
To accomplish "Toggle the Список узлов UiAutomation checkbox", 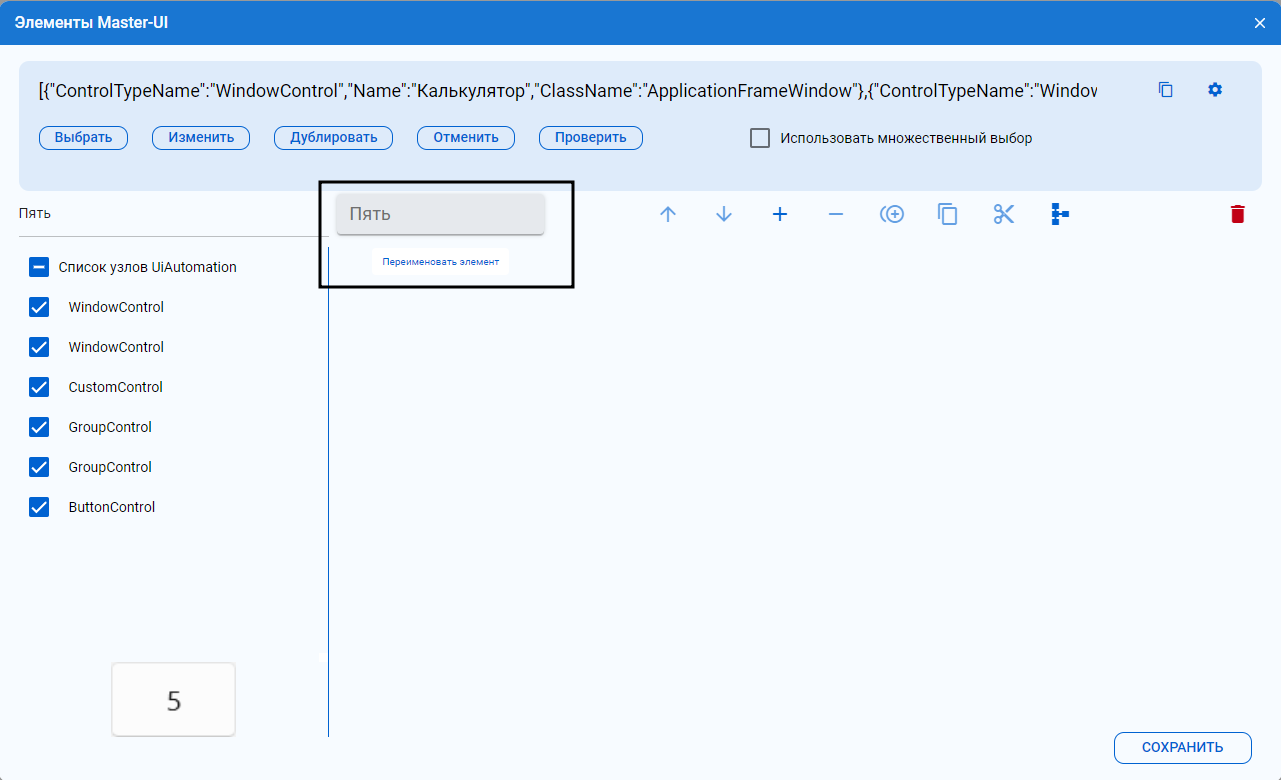I will click(39, 267).
